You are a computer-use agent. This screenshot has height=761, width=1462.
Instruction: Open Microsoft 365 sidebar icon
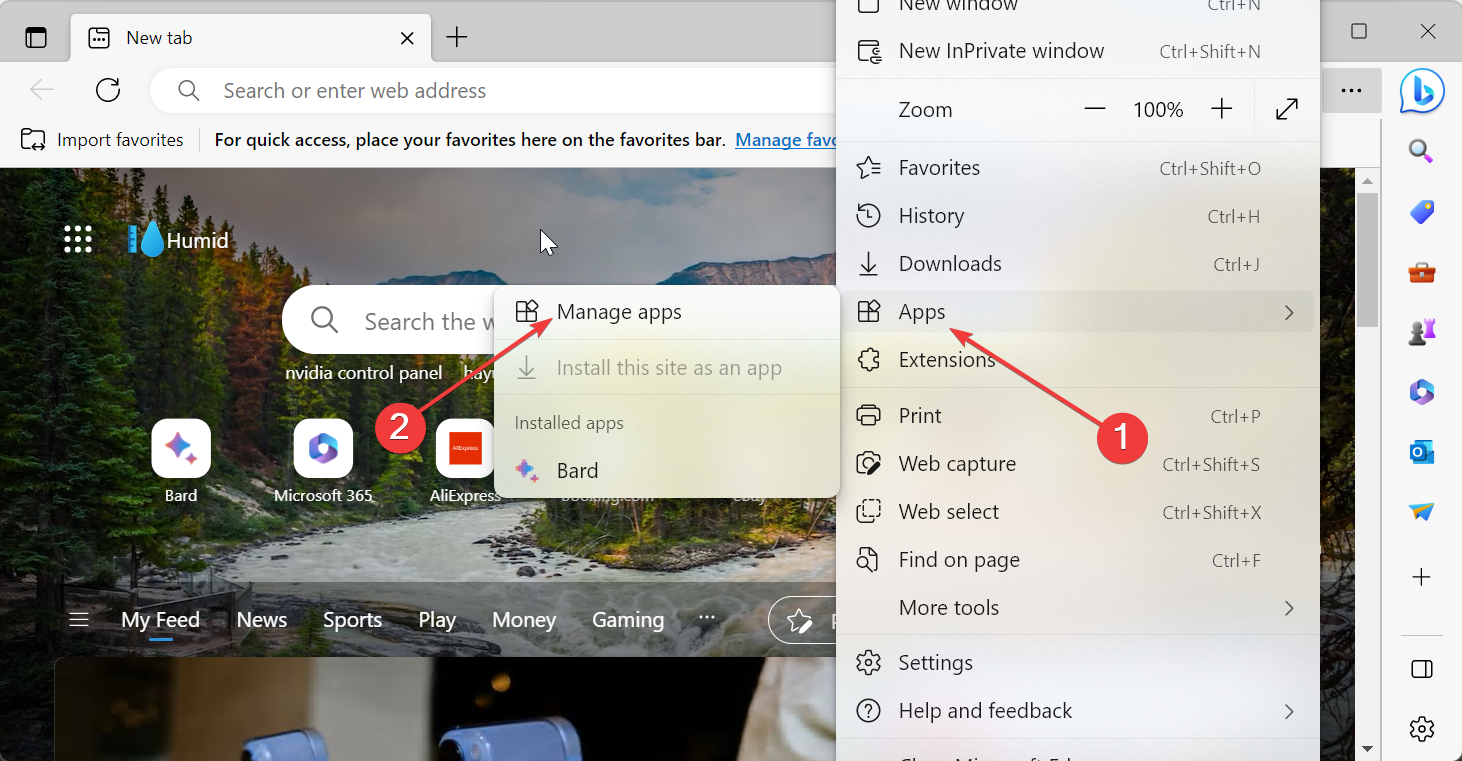[1421, 393]
